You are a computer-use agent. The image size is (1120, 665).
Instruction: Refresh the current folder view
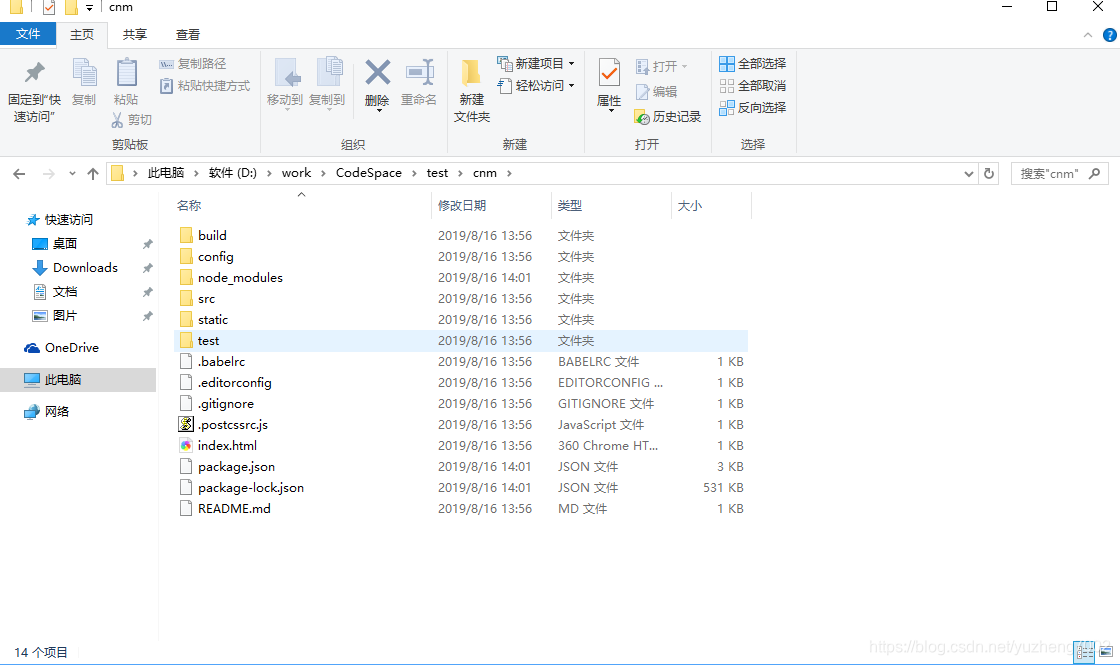click(989, 174)
